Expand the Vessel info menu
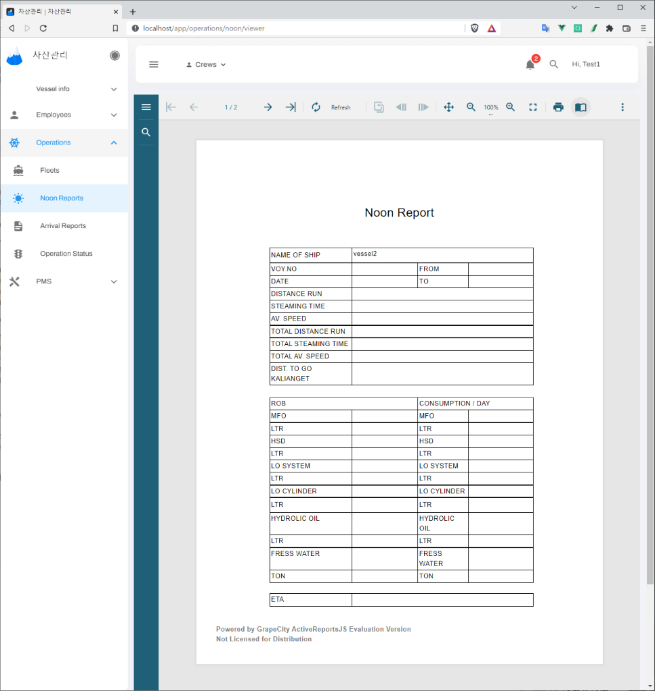 [x=64, y=89]
